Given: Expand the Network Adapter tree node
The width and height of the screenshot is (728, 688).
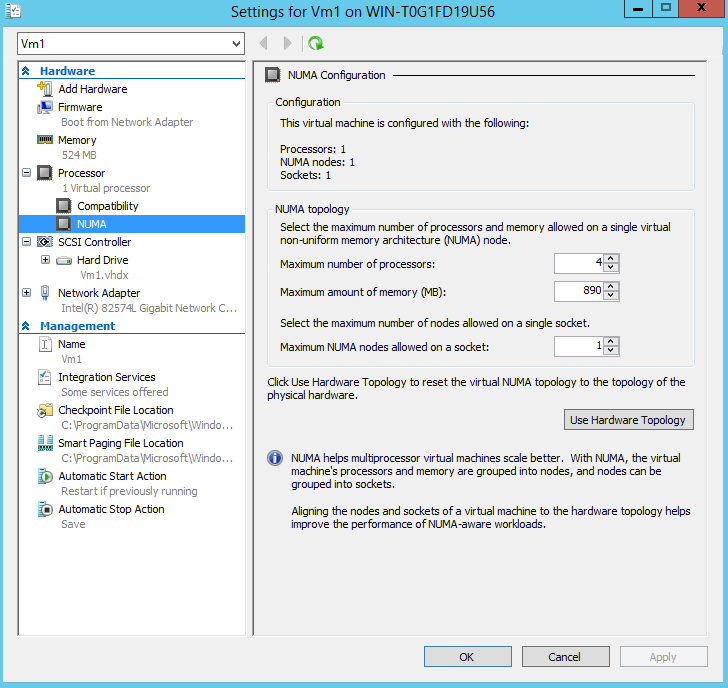Looking at the screenshot, I should [x=26, y=292].
